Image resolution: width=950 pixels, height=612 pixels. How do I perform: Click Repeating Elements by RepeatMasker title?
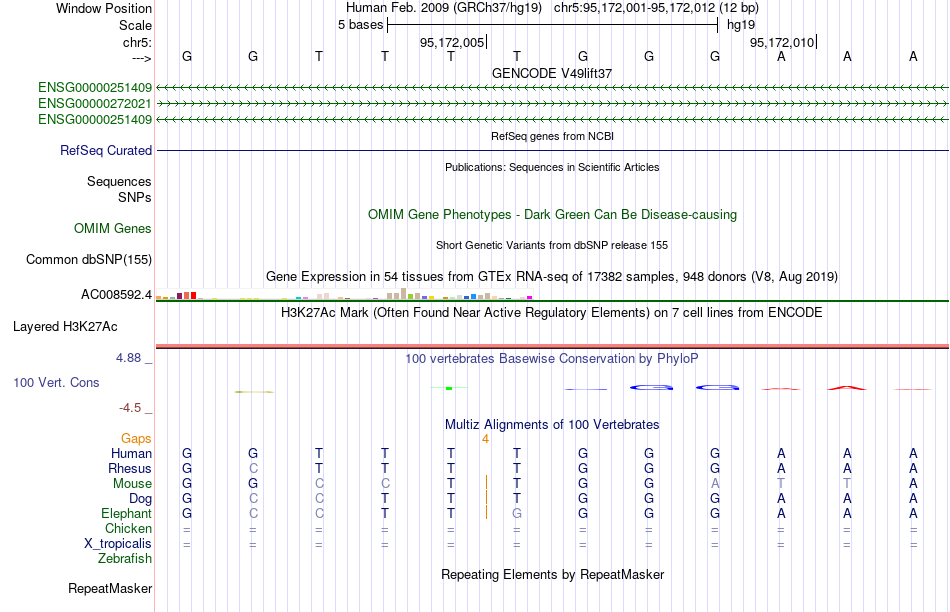[553, 574]
